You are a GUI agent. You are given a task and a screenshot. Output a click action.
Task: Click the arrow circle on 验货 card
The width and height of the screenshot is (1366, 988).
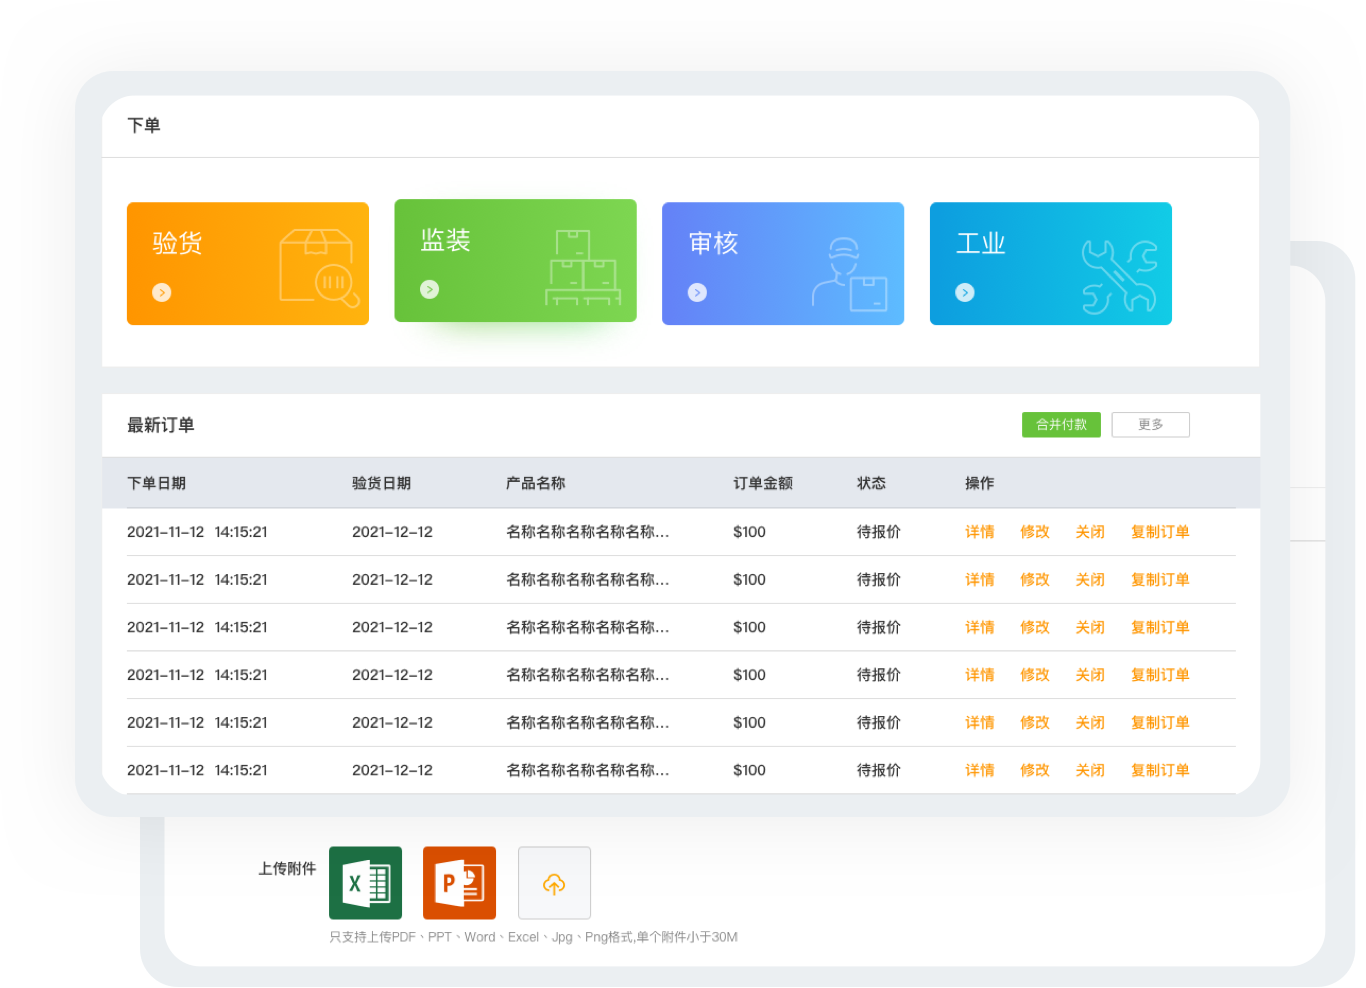tap(162, 293)
